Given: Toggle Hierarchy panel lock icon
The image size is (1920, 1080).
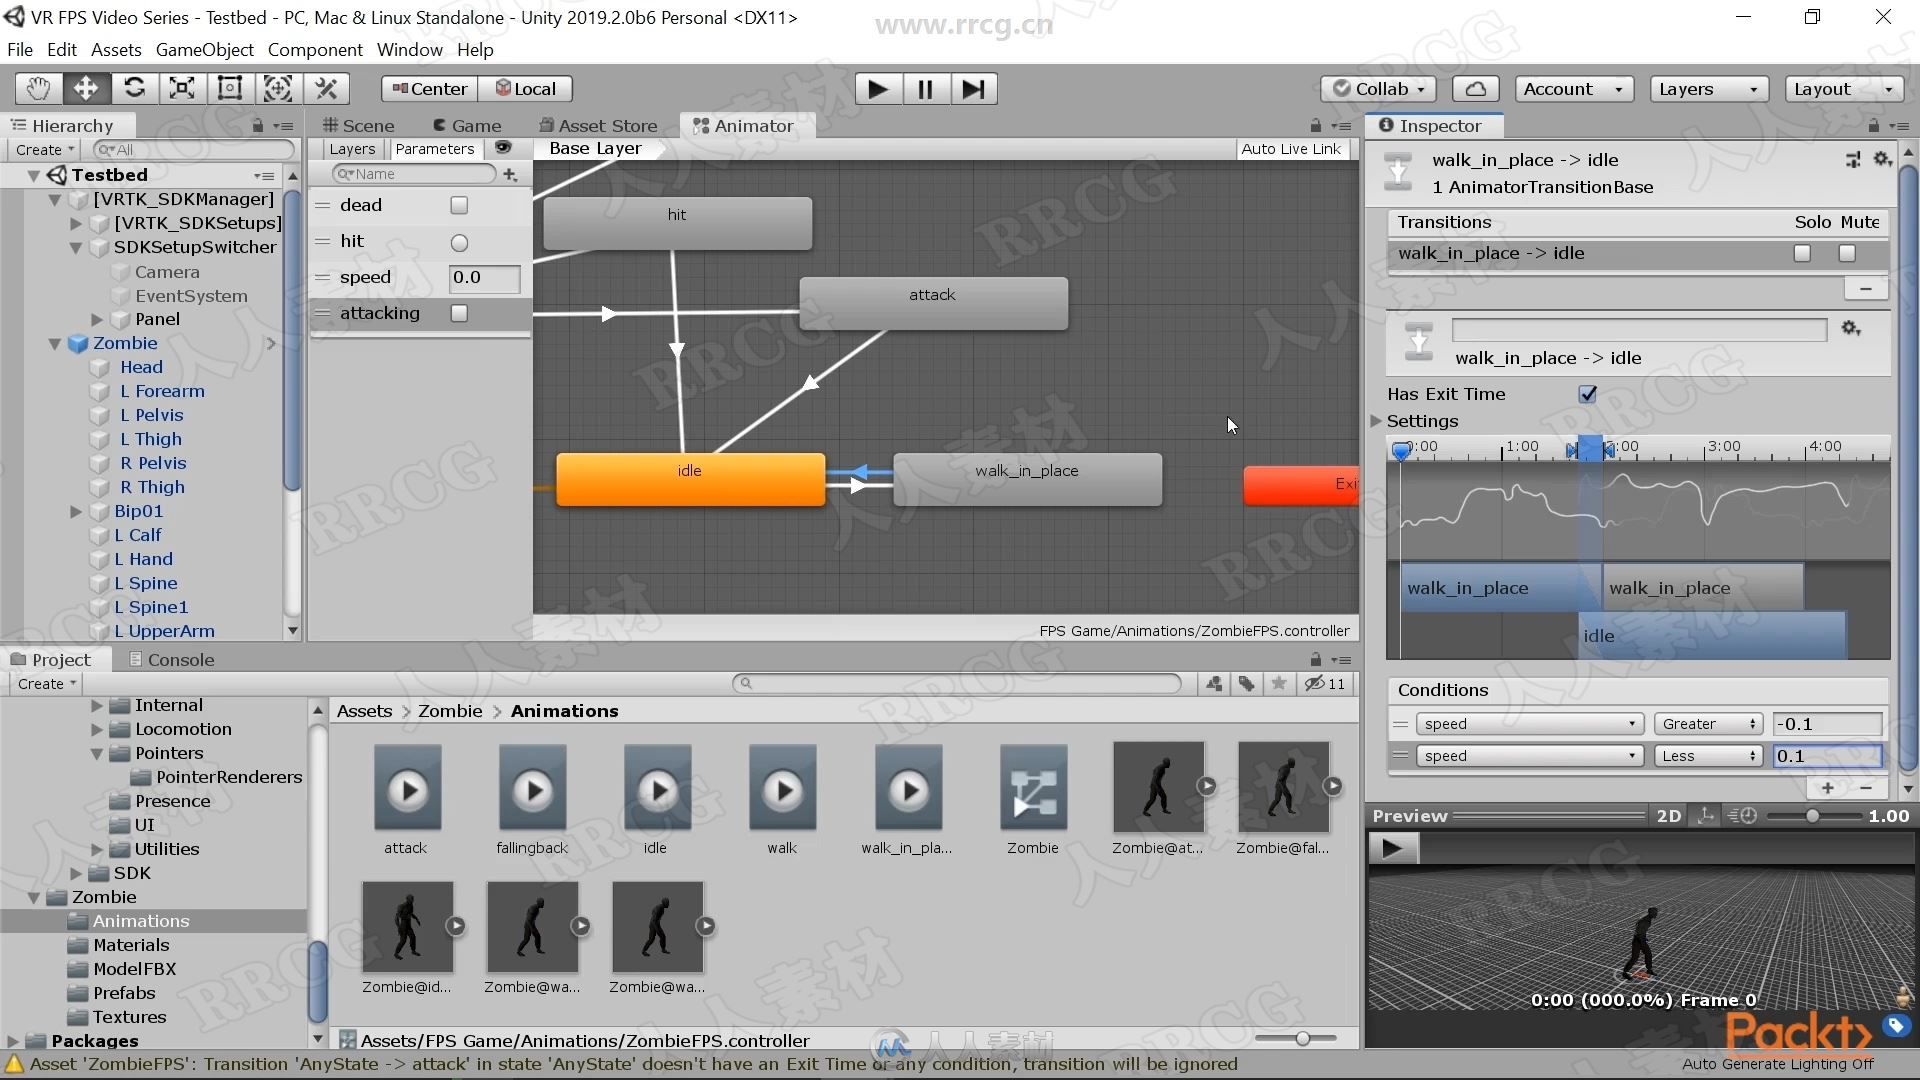Looking at the screenshot, I should click(258, 126).
